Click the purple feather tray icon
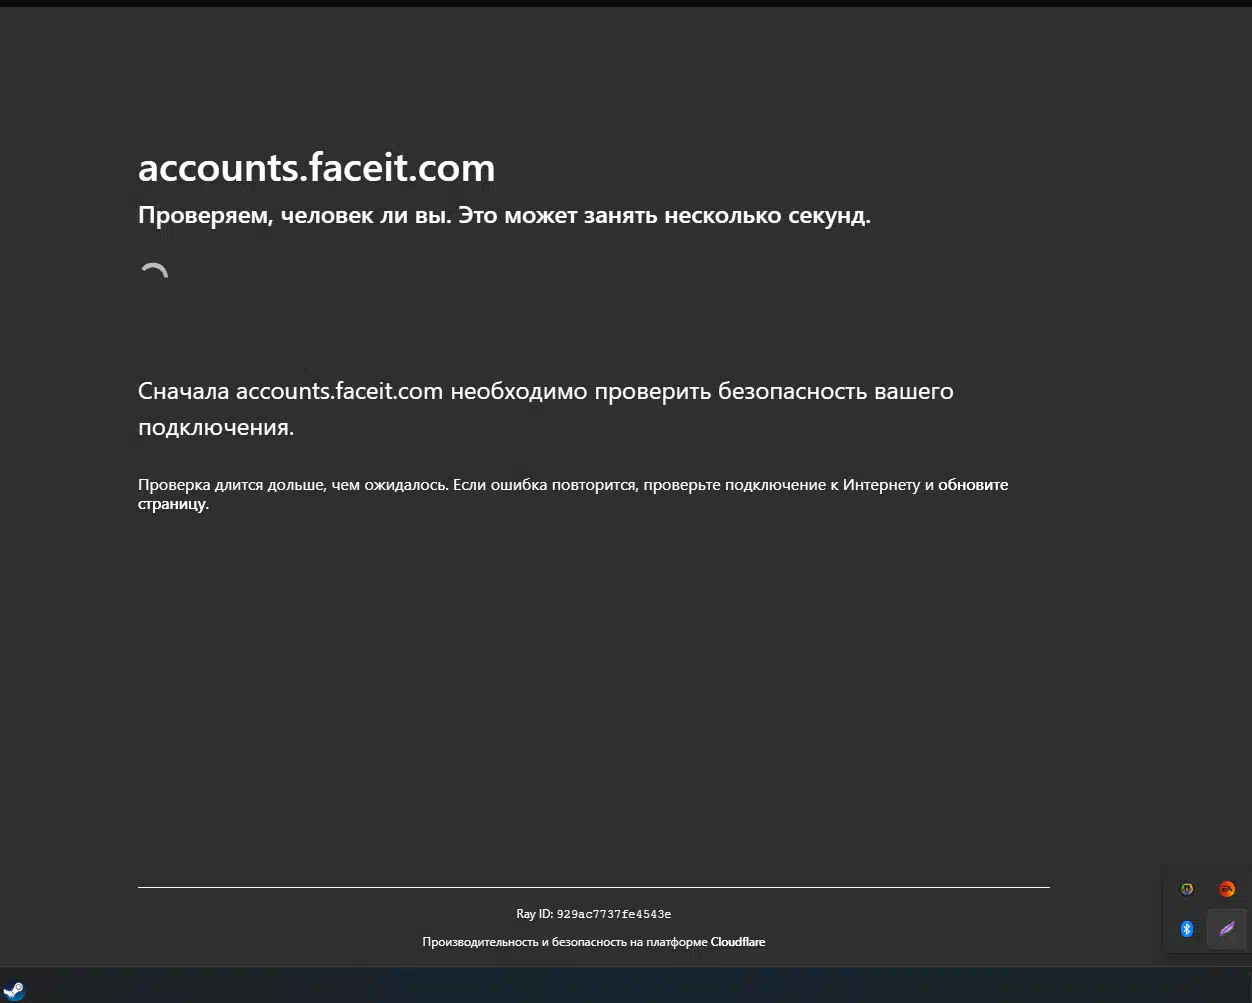The width and height of the screenshot is (1252, 1003). pos(1227,929)
